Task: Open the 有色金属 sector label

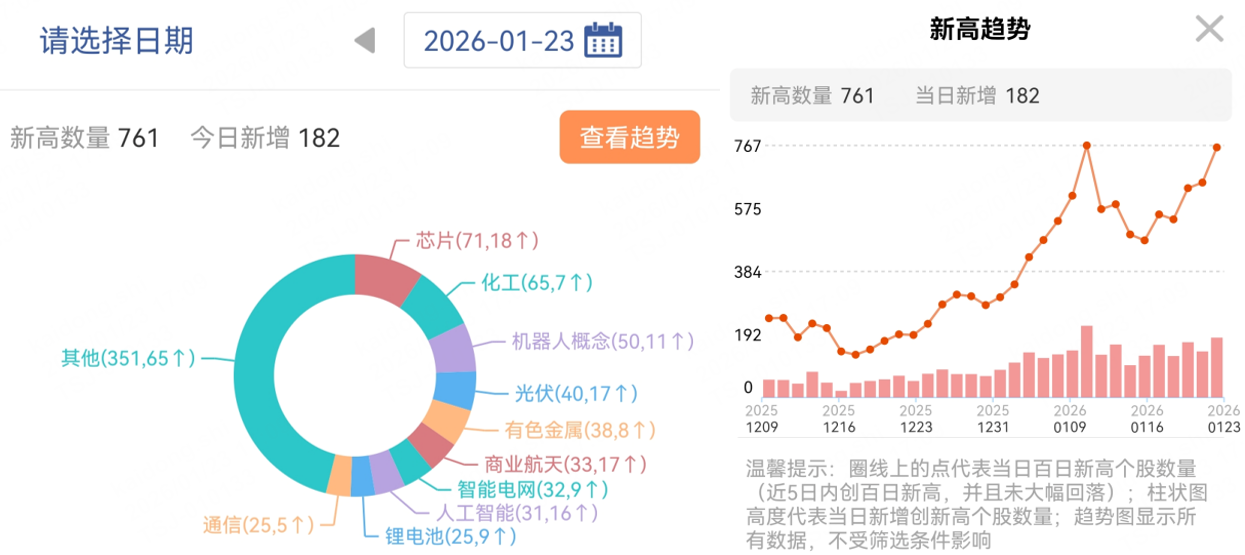Action: 580,430
